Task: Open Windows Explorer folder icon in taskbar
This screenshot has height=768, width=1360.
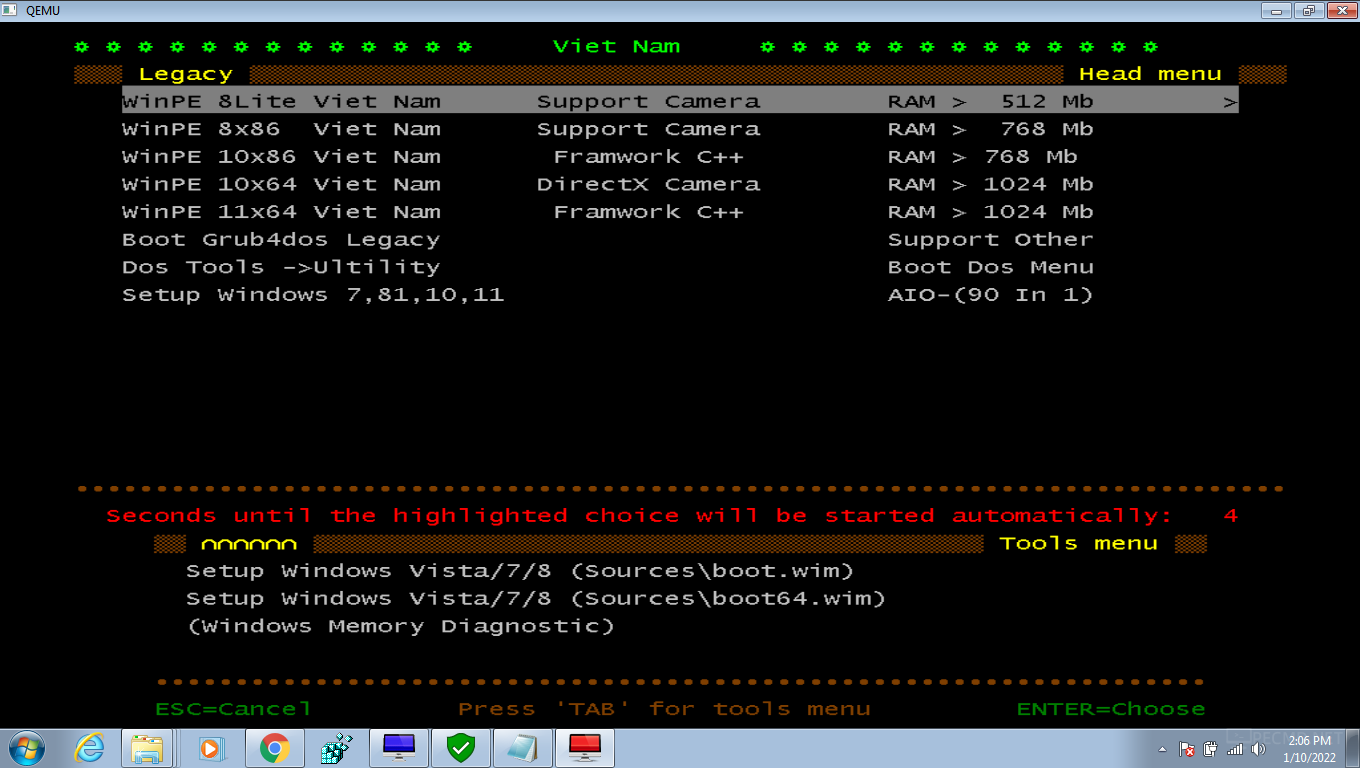Action: pyautogui.click(x=148, y=748)
